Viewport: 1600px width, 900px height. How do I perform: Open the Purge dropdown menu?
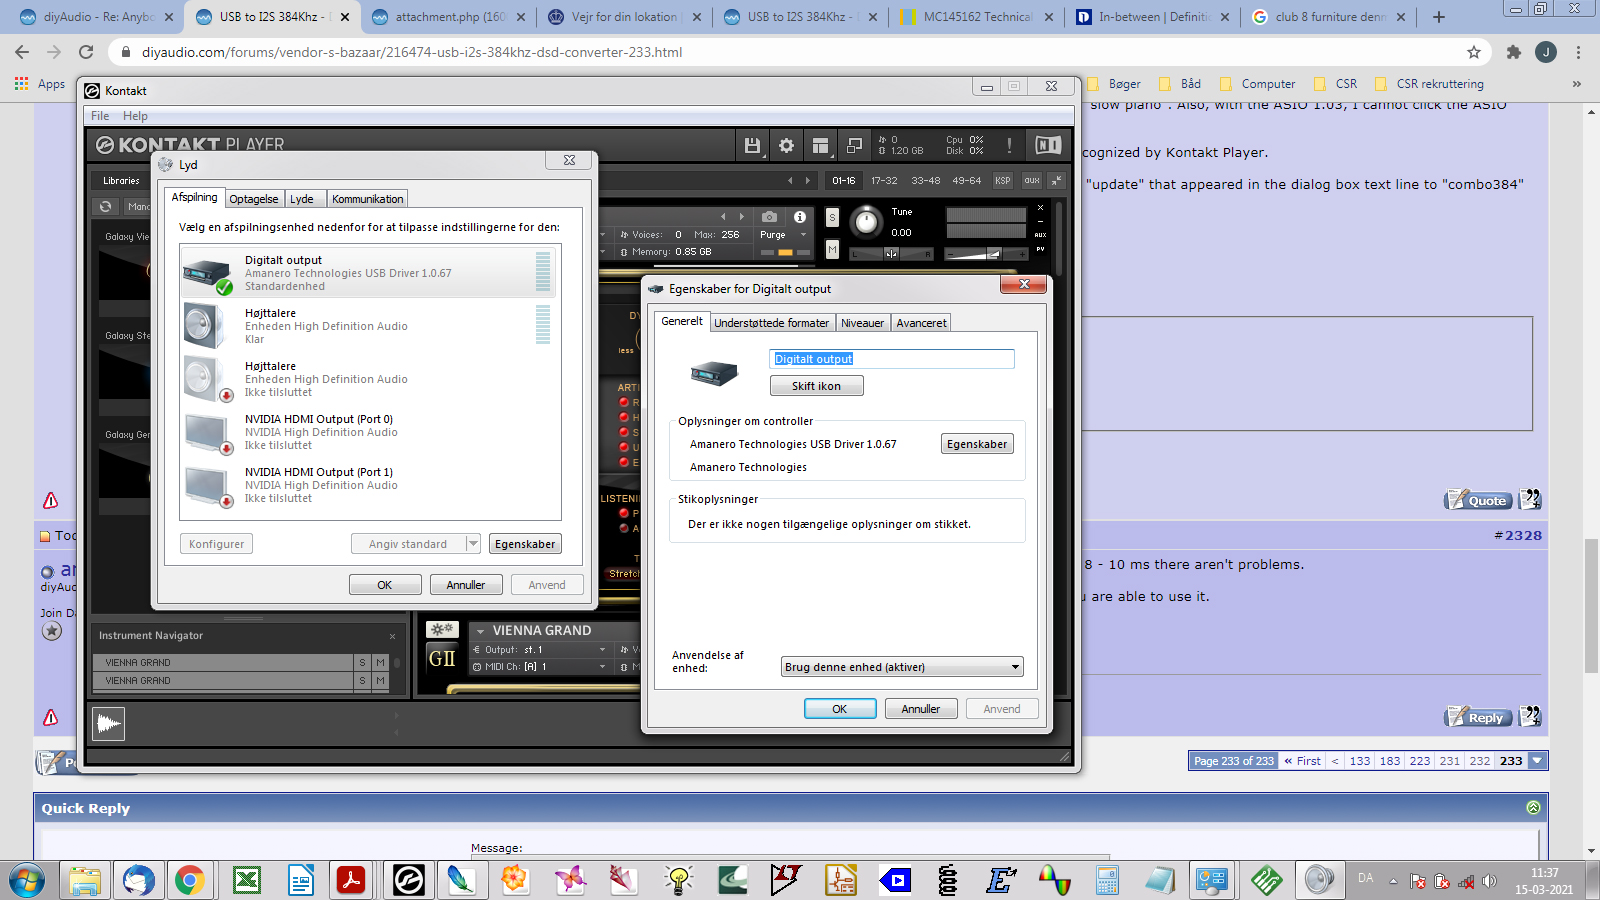pos(782,235)
